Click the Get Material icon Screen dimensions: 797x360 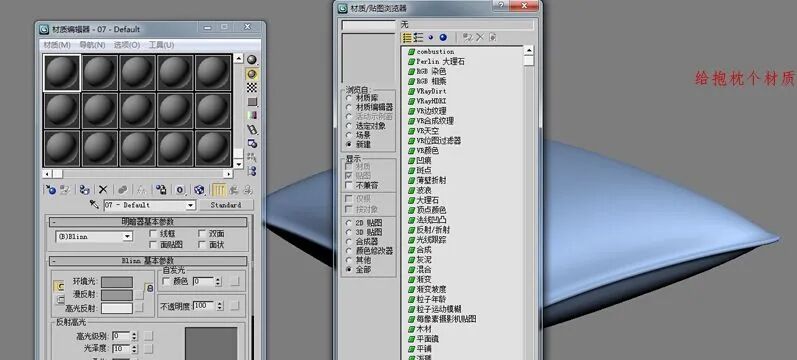coord(51,190)
